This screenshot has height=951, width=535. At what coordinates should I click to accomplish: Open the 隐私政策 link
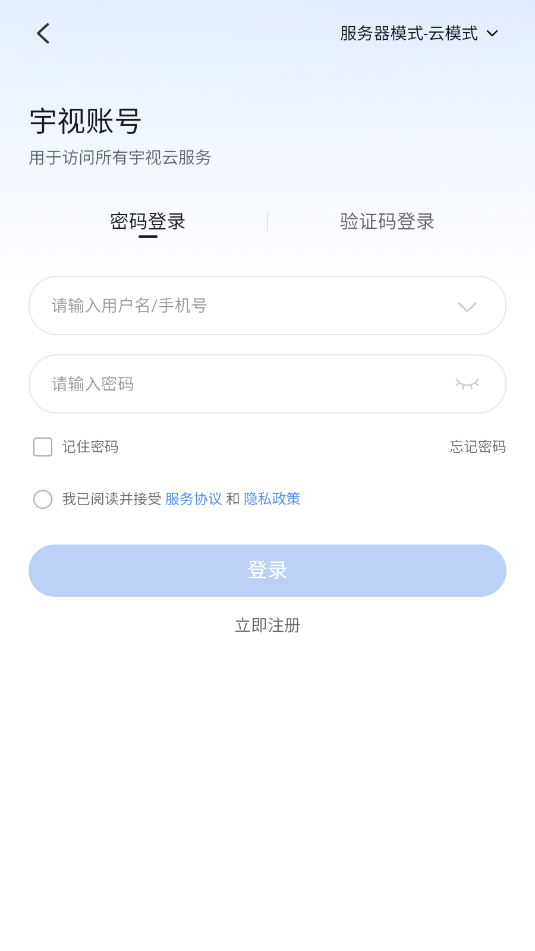272,499
